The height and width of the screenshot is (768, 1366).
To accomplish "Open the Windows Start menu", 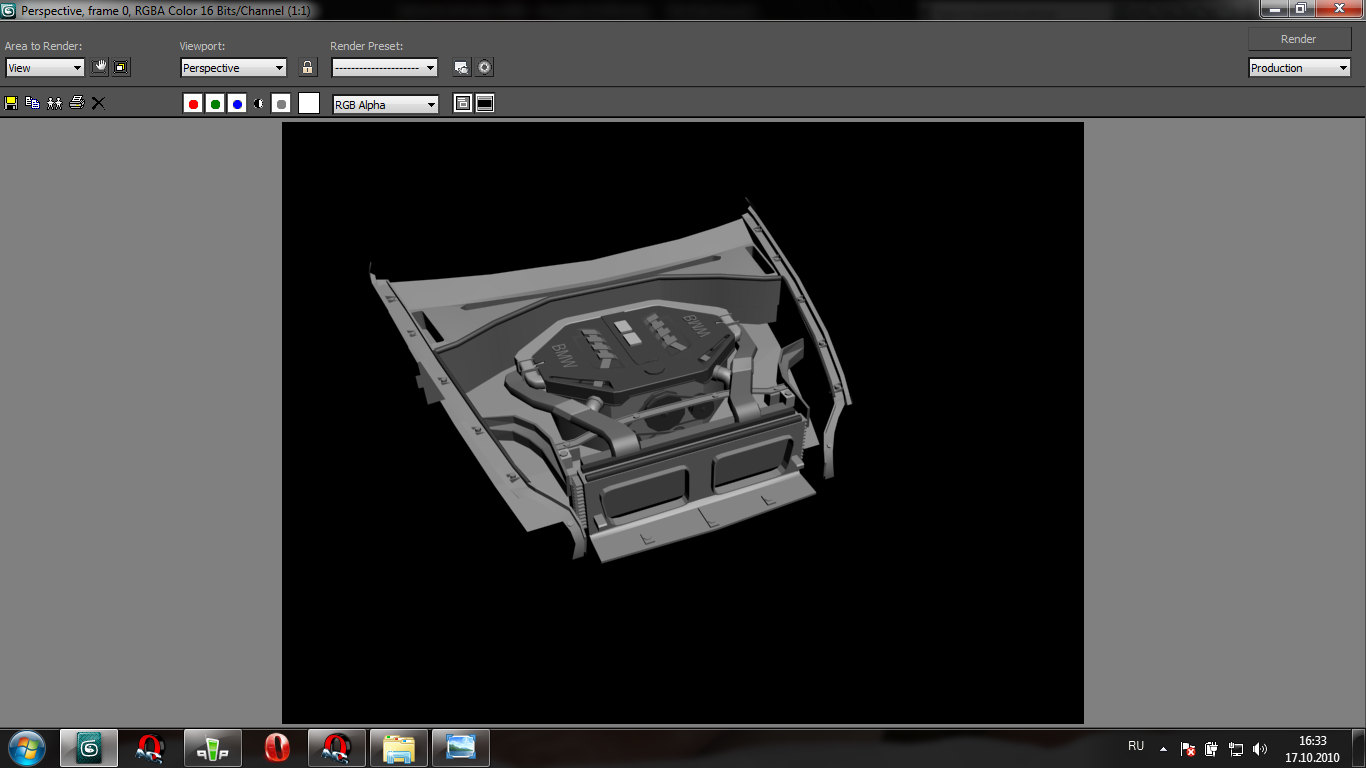I will pos(26,748).
